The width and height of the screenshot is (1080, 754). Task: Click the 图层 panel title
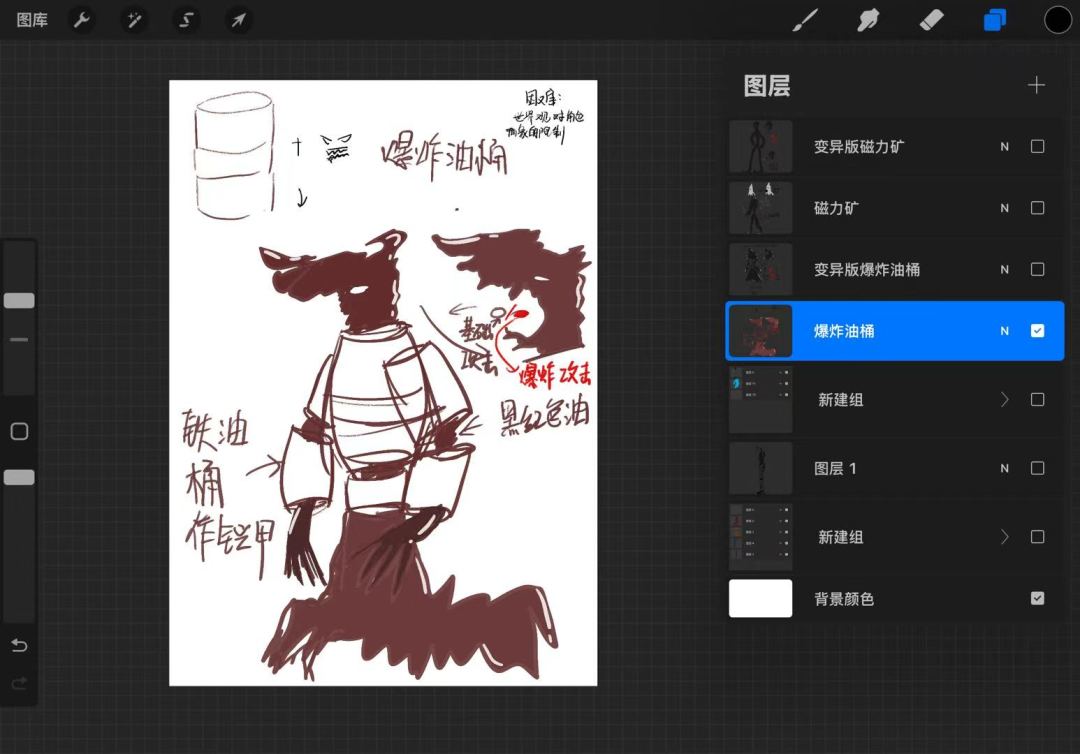[x=767, y=86]
